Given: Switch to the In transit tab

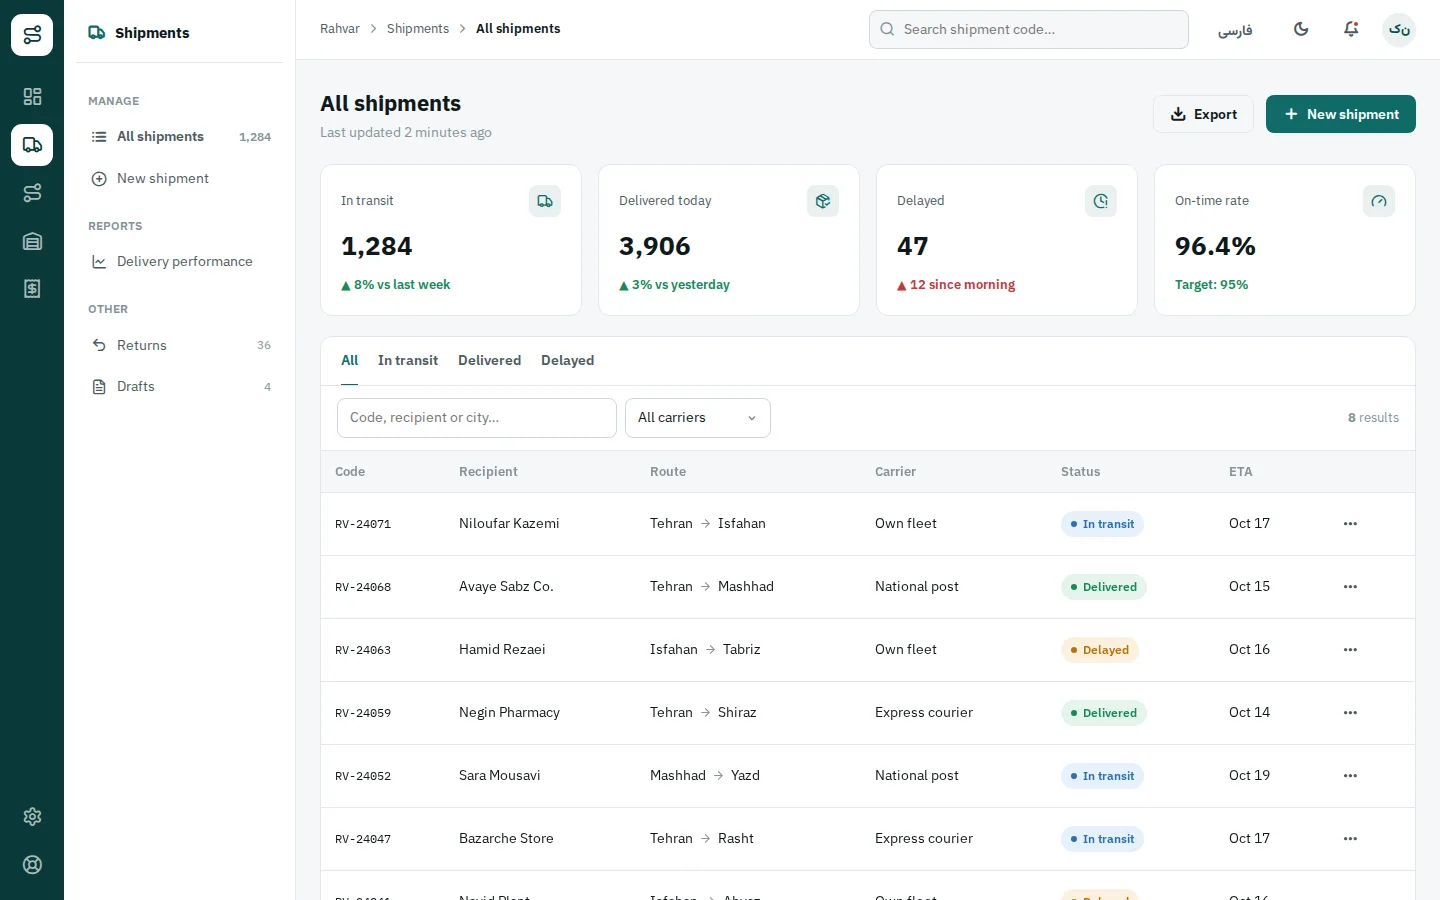Looking at the screenshot, I should coord(408,361).
